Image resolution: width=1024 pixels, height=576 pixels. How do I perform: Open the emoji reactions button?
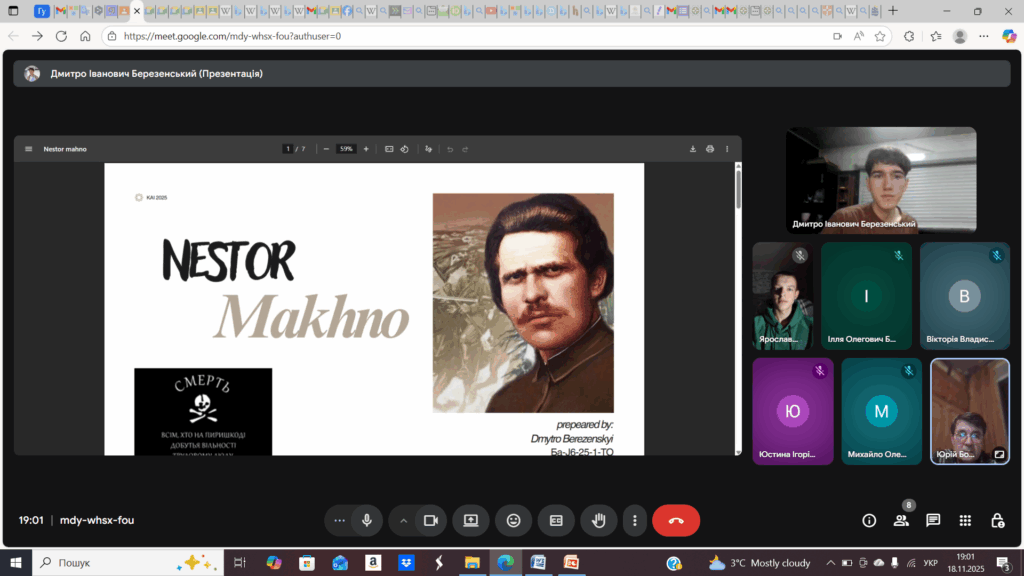point(513,520)
